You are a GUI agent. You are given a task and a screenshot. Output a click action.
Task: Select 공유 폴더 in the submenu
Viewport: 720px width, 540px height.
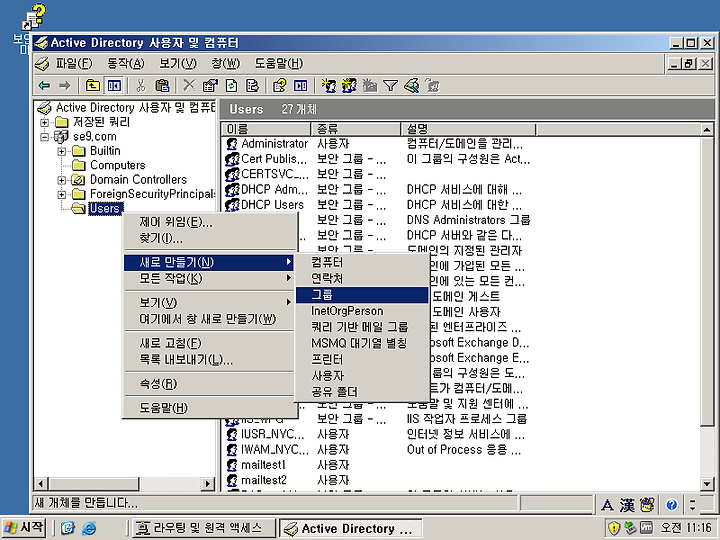click(362, 392)
